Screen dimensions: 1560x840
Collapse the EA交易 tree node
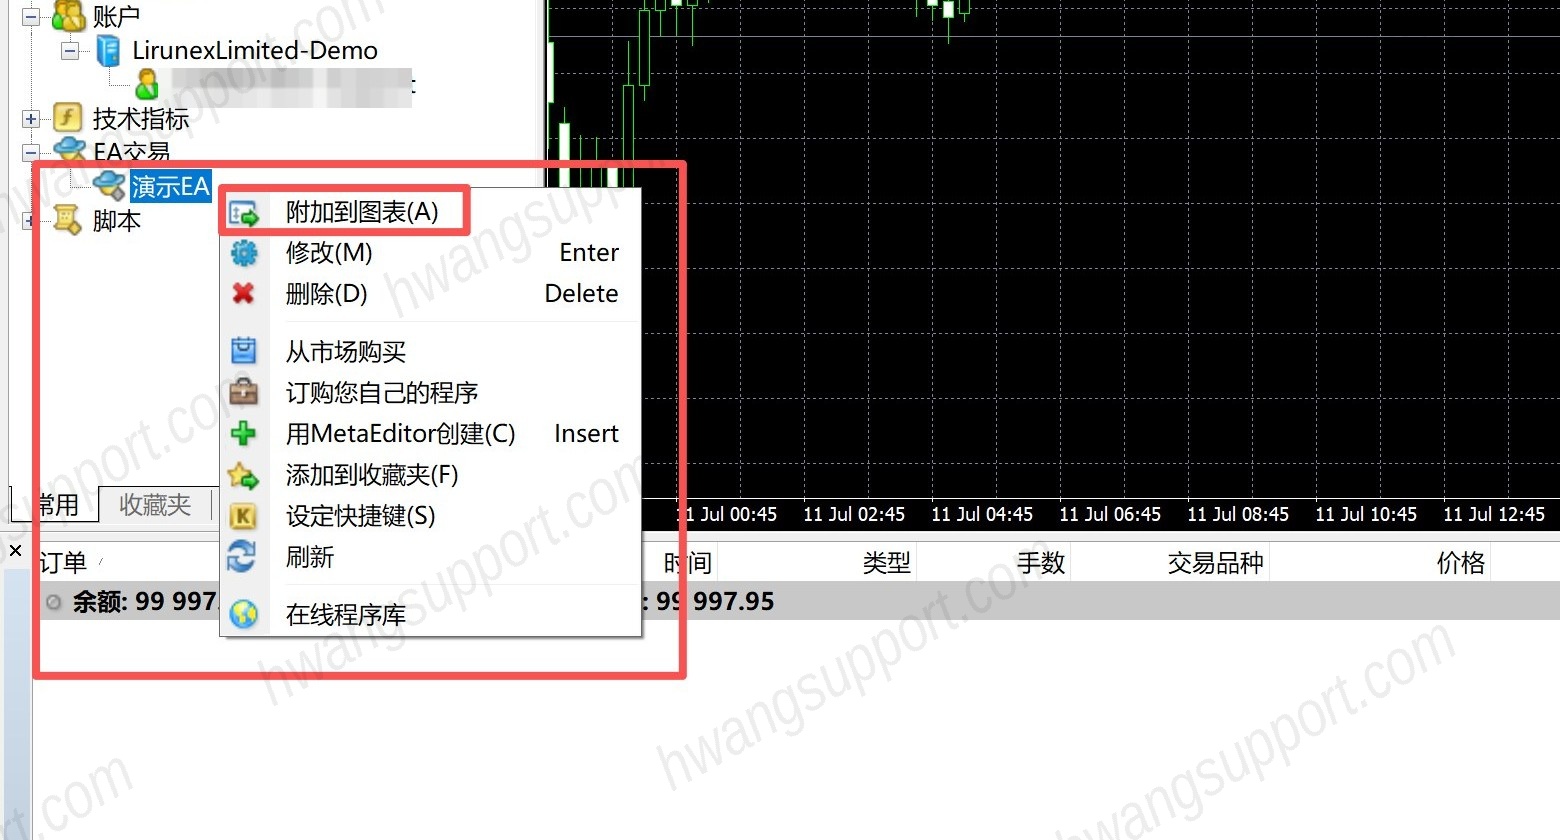tap(31, 153)
